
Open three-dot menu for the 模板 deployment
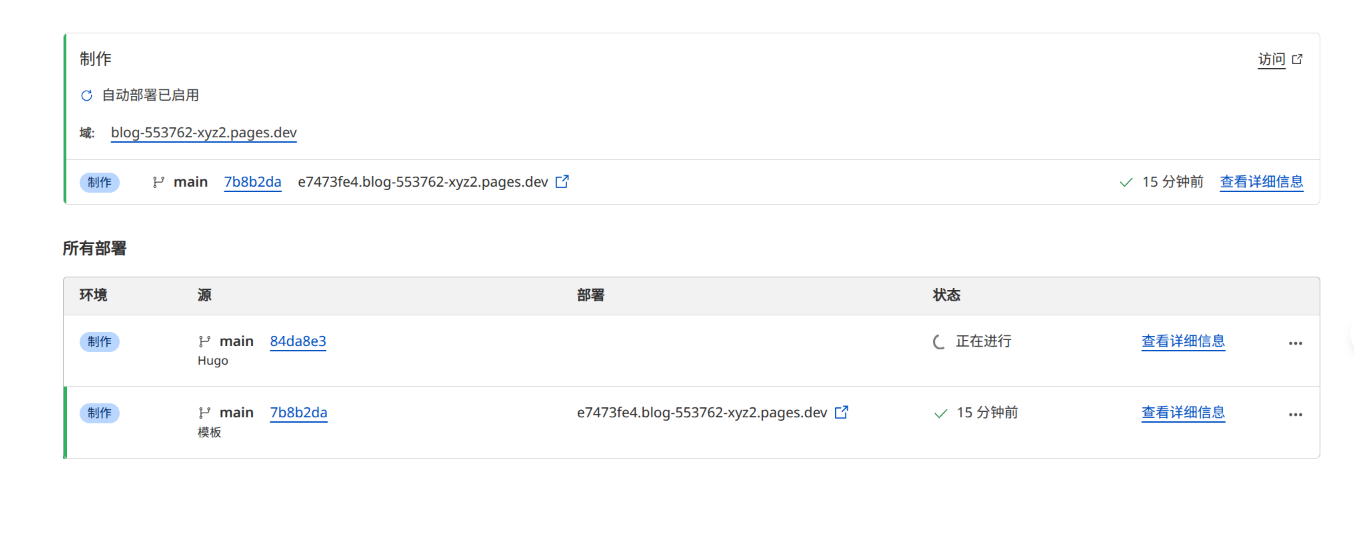tap(1295, 414)
